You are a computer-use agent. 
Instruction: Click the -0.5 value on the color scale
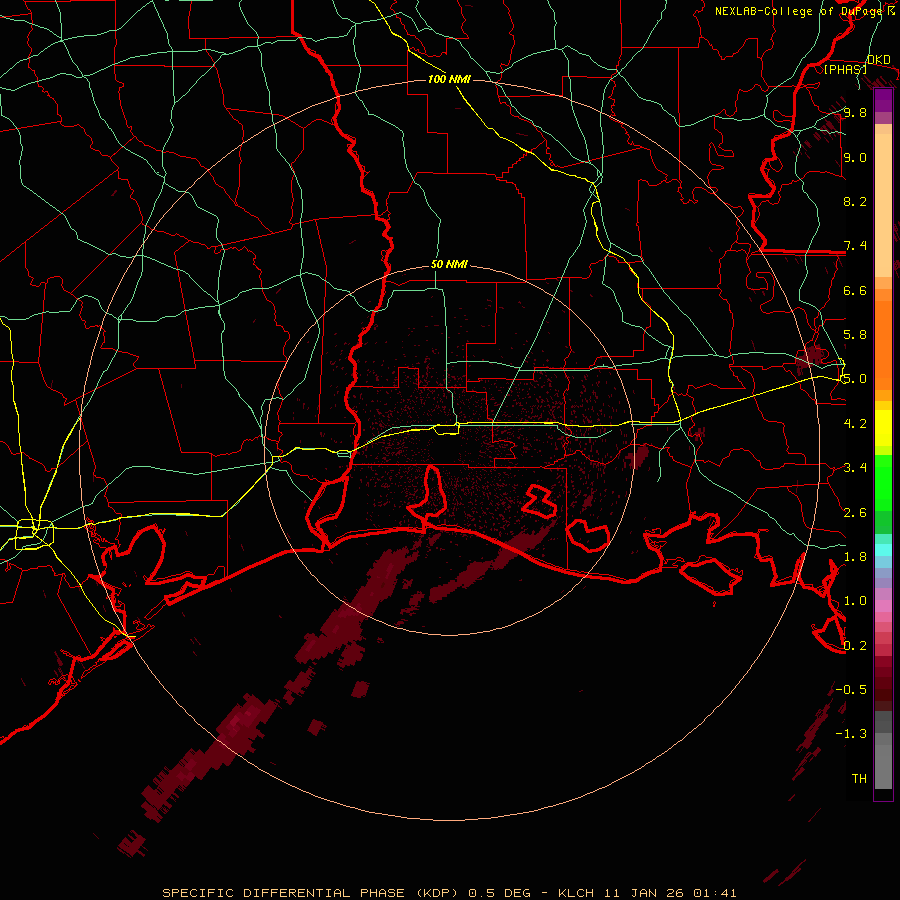(851, 690)
